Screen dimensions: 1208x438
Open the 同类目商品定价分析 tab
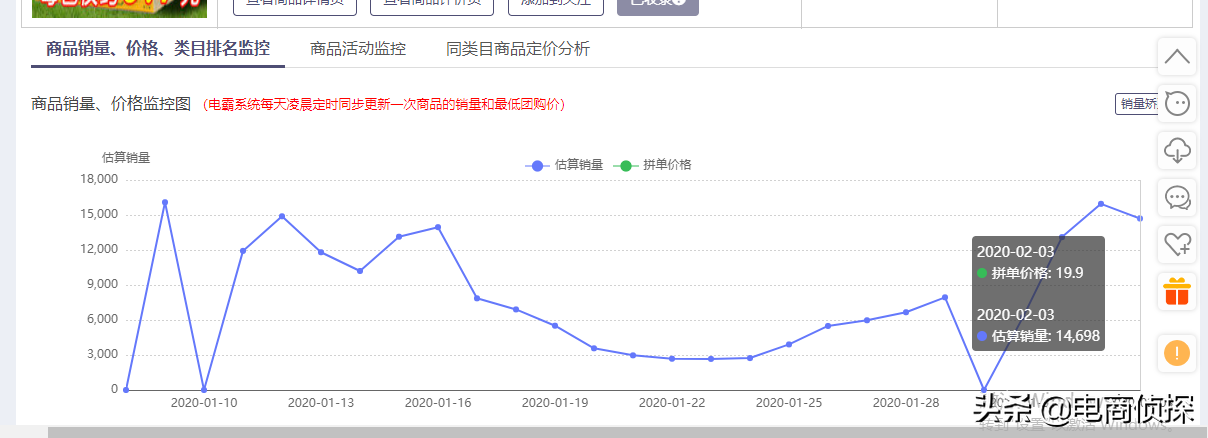(x=518, y=48)
